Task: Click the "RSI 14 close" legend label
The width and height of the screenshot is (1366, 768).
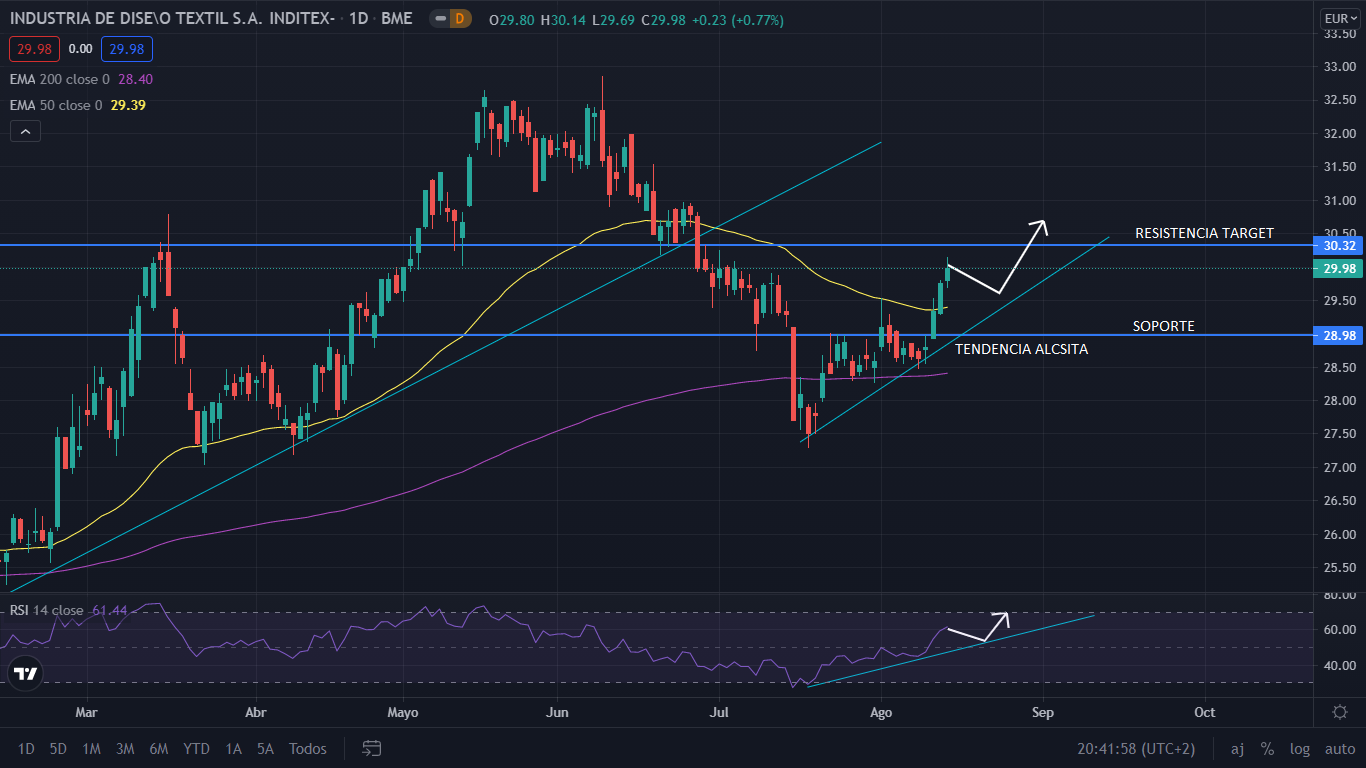Action: click(x=46, y=609)
